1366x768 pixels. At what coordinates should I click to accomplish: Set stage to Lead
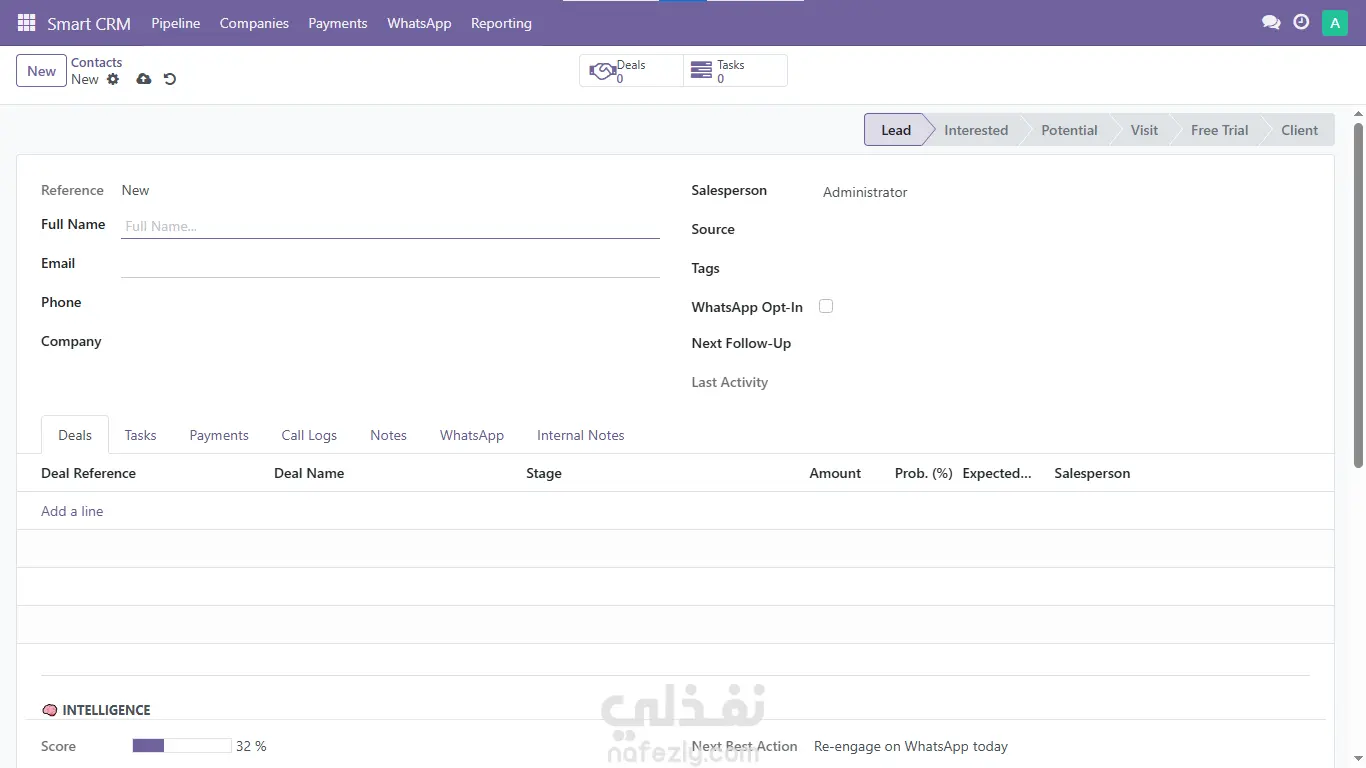[895, 130]
